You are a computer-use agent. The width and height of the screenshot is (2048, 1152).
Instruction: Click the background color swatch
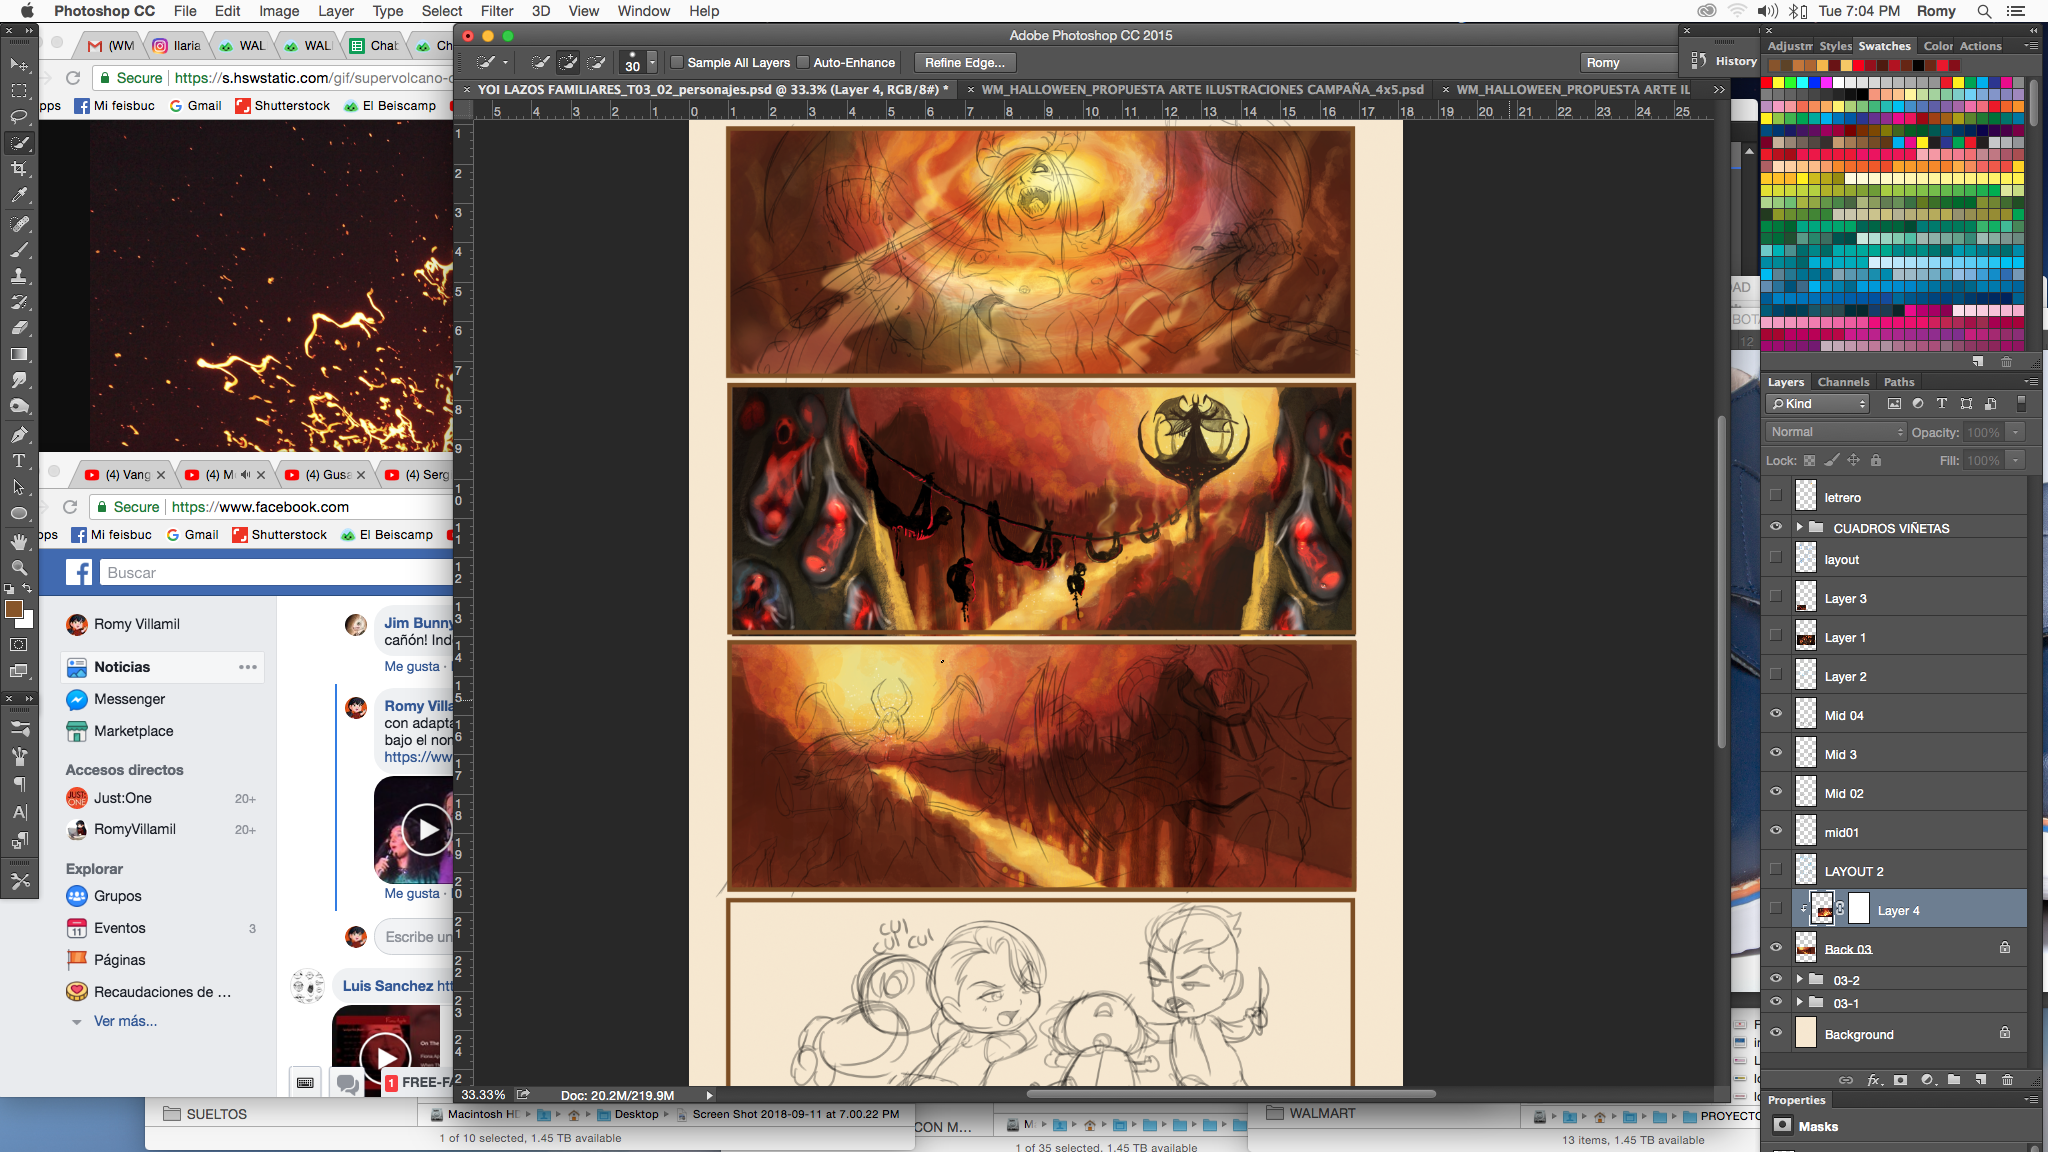[27, 621]
